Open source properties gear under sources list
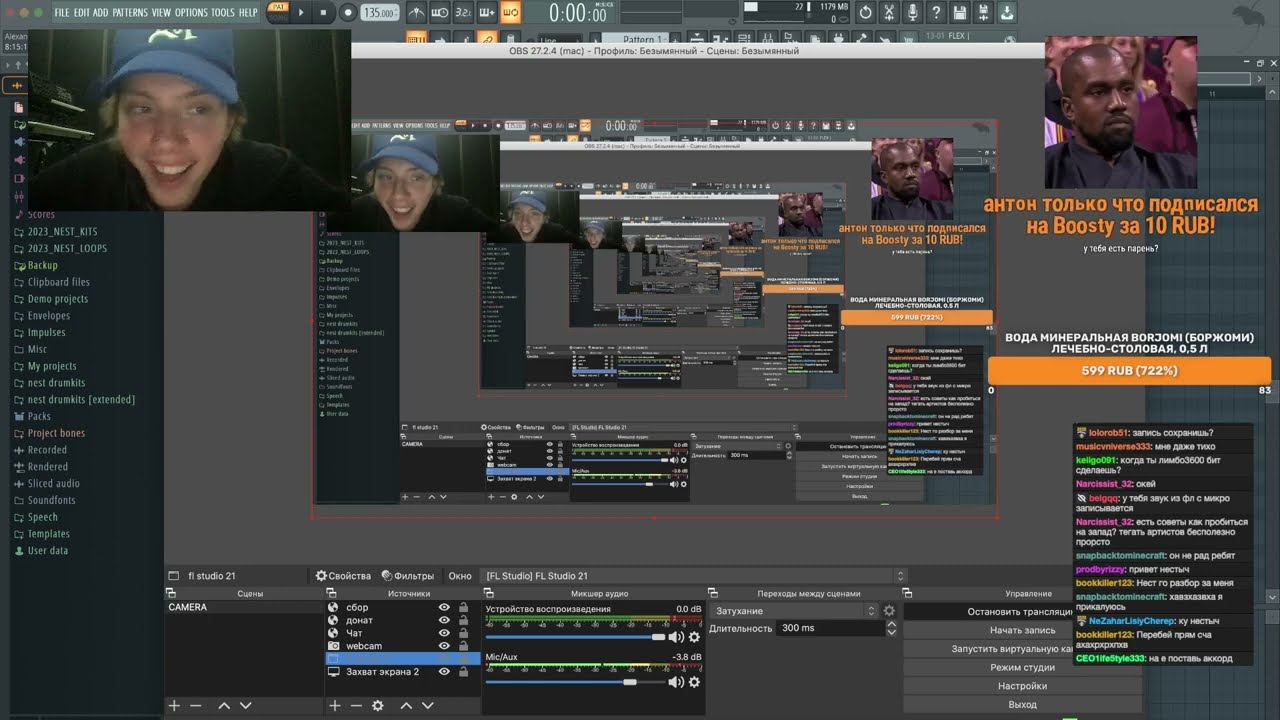 coord(378,705)
